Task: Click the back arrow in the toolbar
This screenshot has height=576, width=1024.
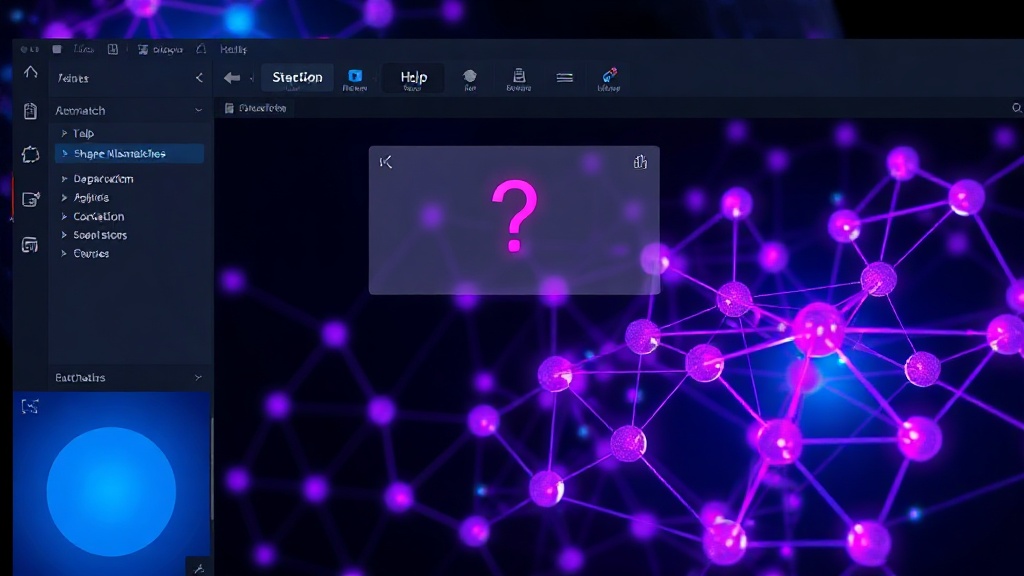Action: point(232,78)
